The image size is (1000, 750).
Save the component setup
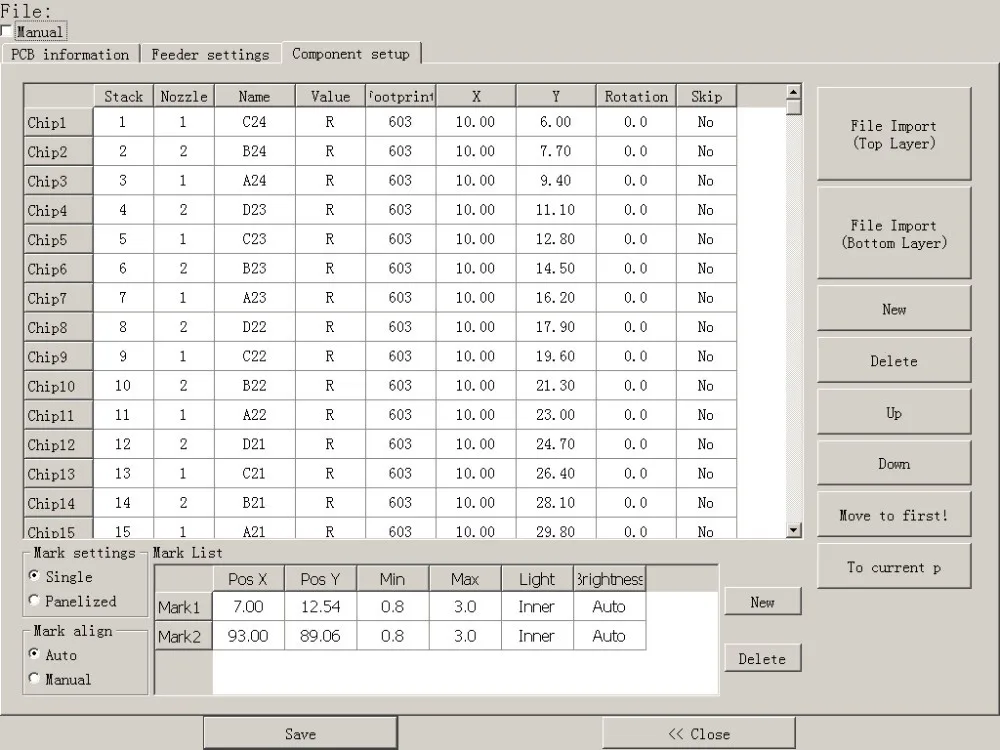coord(300,734)
